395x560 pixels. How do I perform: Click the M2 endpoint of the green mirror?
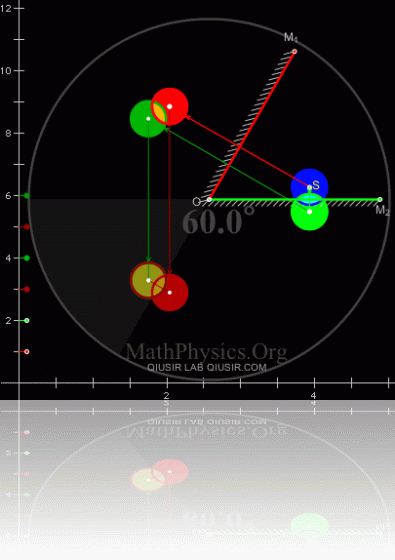(x=380, y=200)
